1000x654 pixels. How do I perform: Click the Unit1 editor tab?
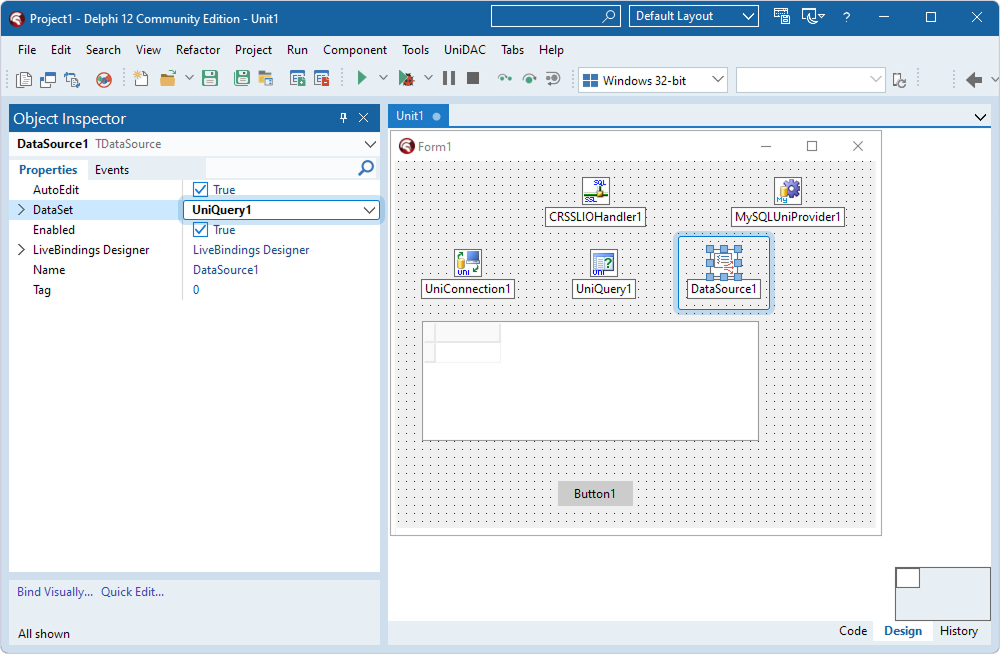pos(418,116)
